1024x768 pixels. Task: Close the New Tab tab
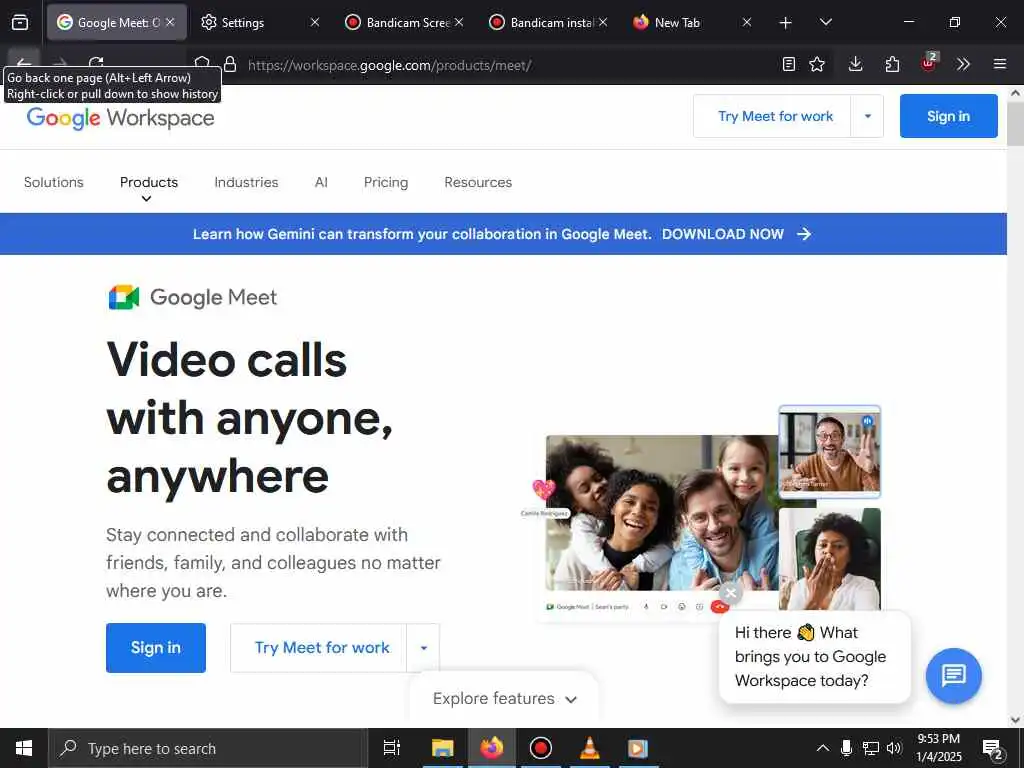tap(746, 22)
